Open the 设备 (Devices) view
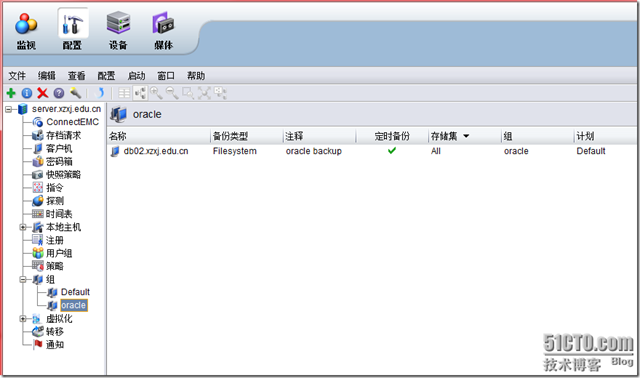 coord(118,32)
